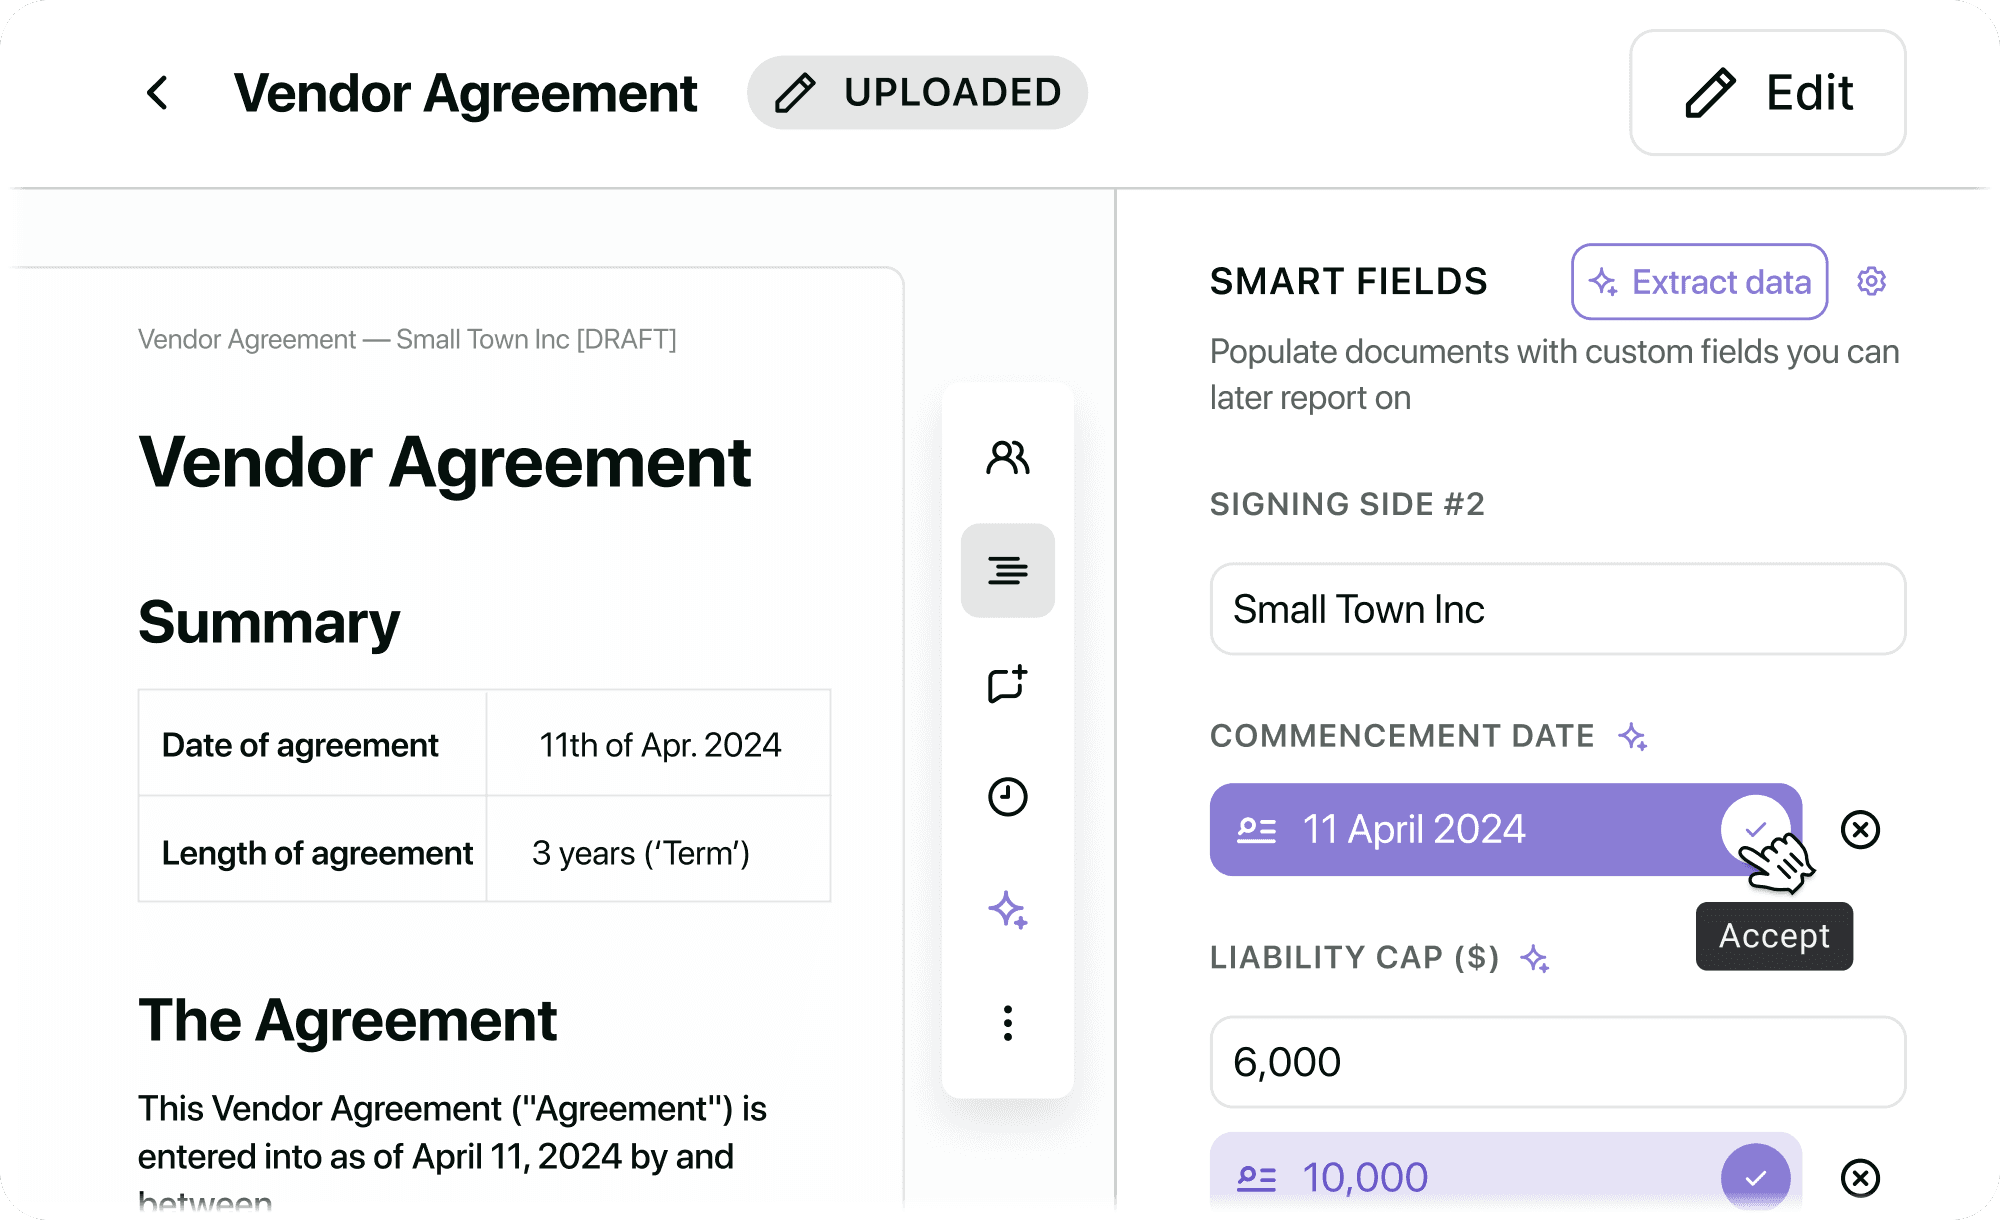
Task: Open the AI sparkle tool in the sidebar
Action: coord(1007,910)
